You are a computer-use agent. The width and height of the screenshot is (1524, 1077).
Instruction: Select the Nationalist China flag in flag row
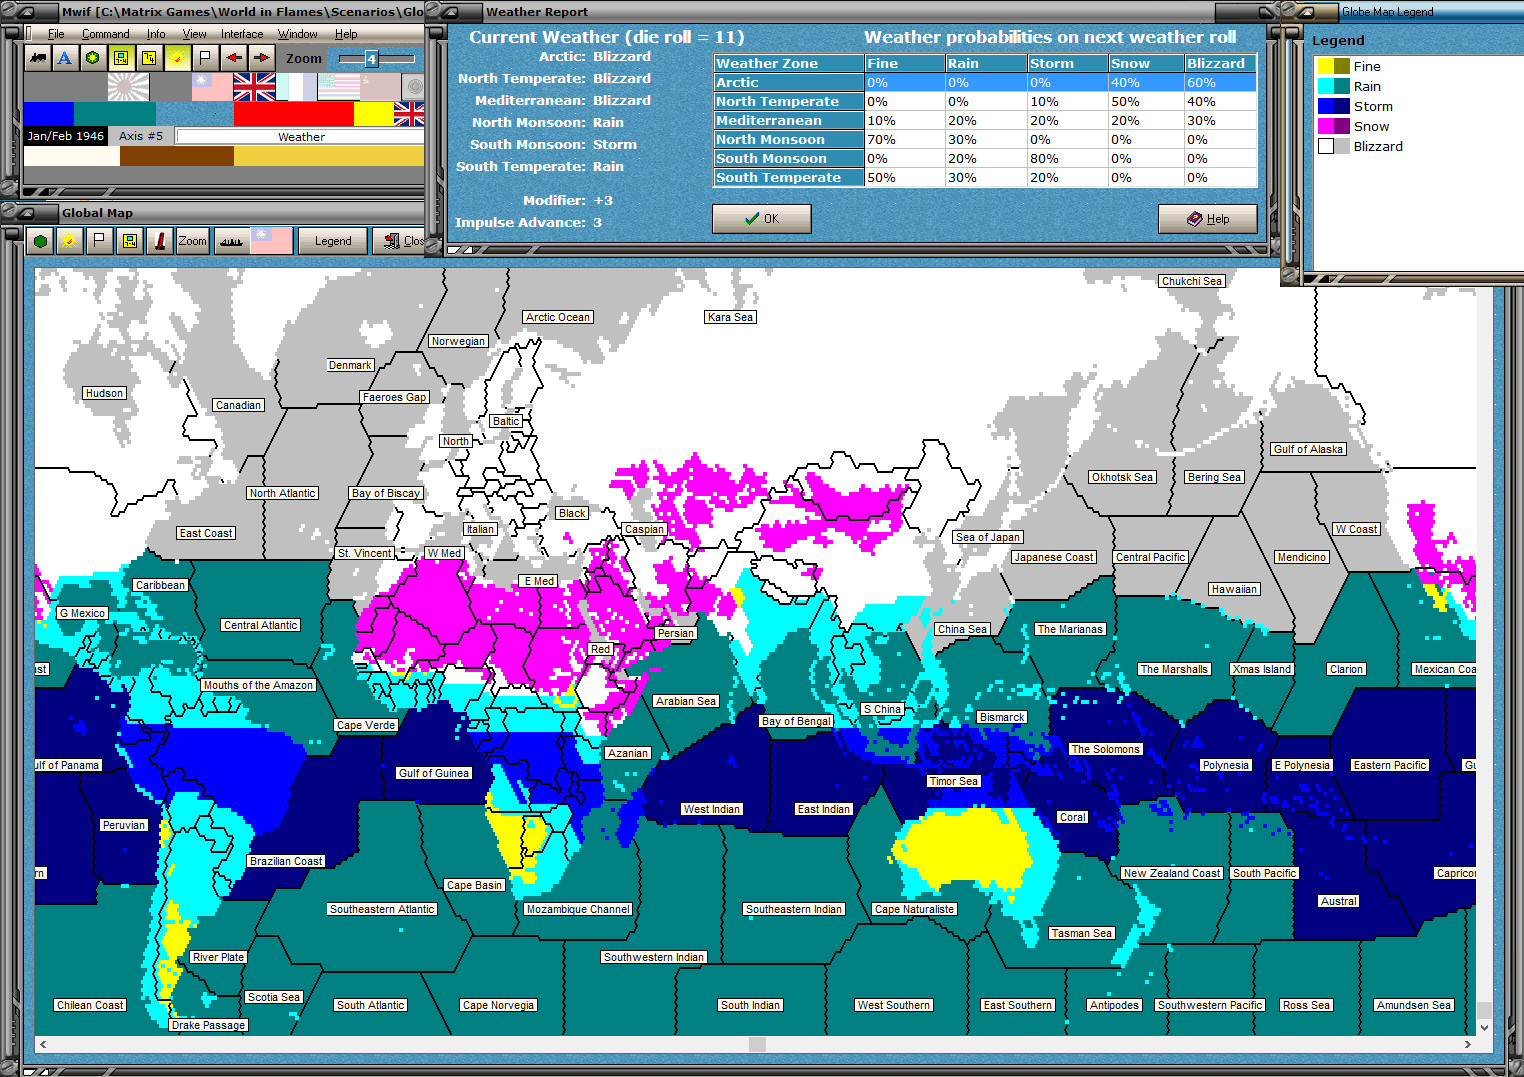[212, 87]
